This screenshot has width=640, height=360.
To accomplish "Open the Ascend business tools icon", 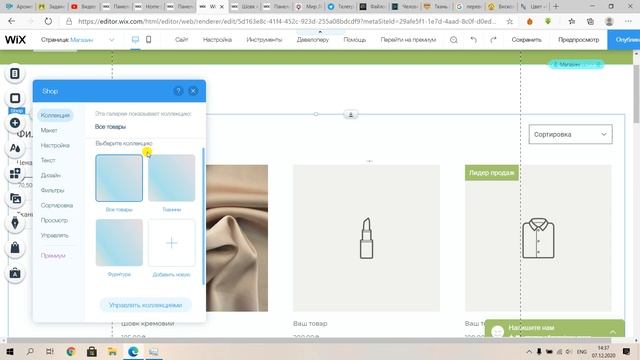I will [15, 273].
